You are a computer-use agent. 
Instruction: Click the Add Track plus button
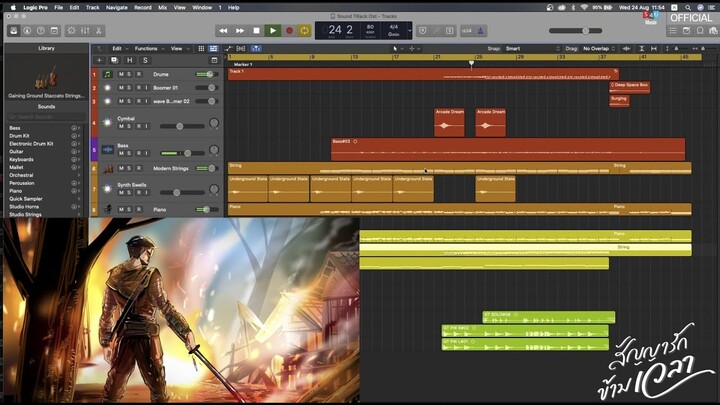coord(99,60)
